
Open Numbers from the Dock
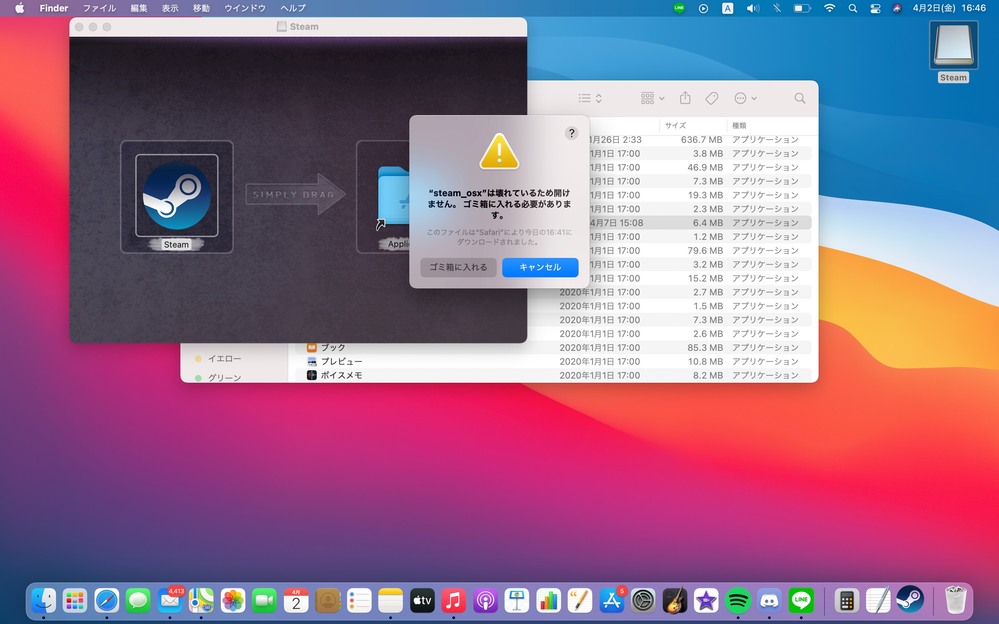[x=549, y=600]
